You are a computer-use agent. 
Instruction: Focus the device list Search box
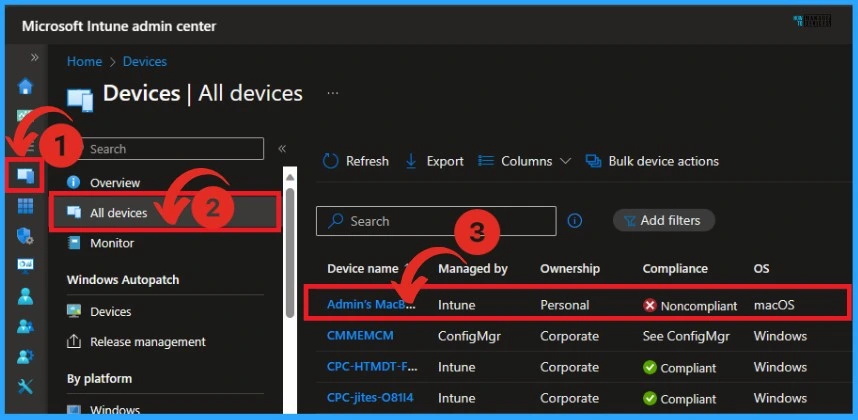[436, 221]
